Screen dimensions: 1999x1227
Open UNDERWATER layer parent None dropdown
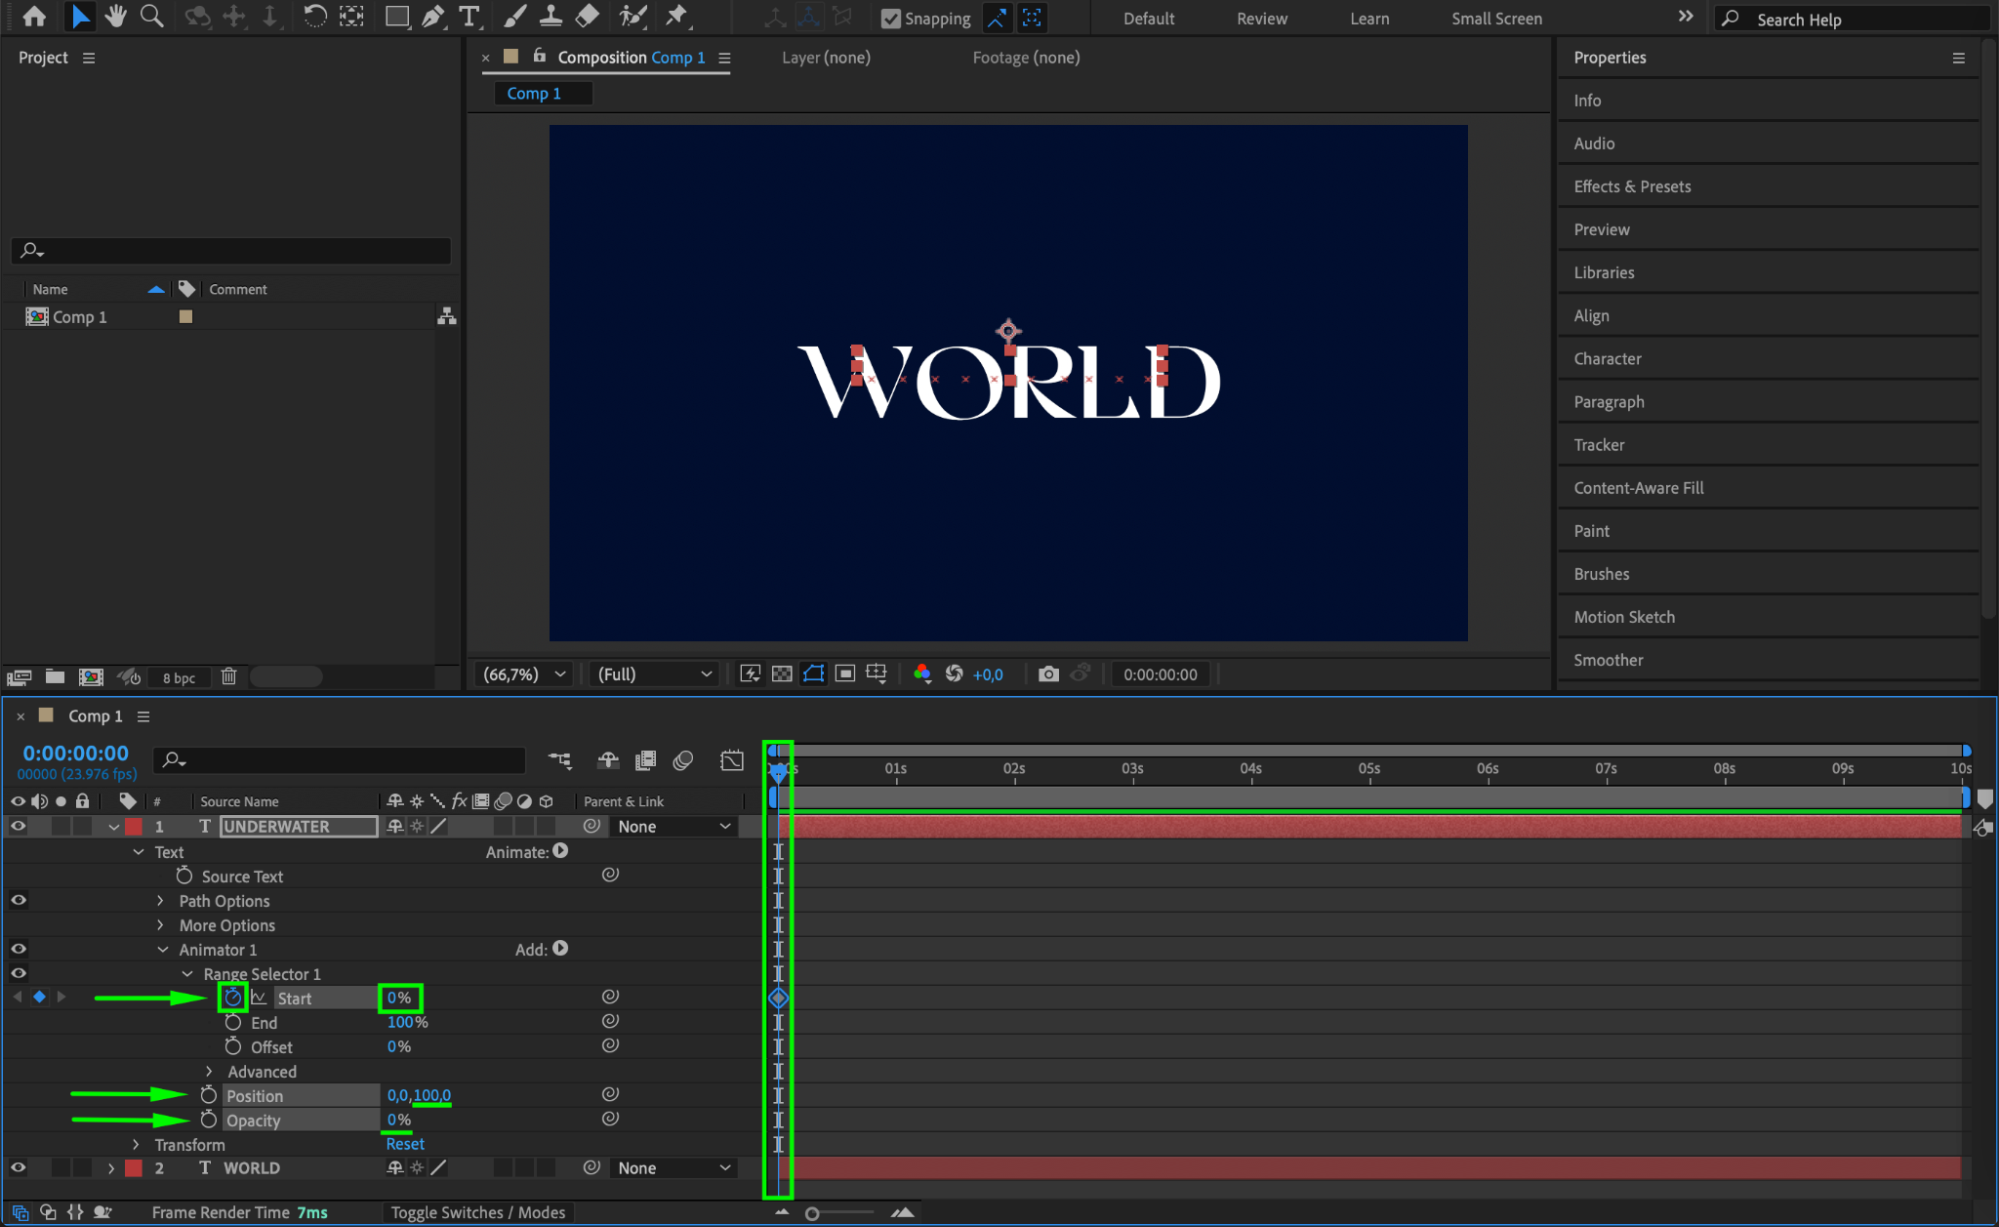(674, 826)
